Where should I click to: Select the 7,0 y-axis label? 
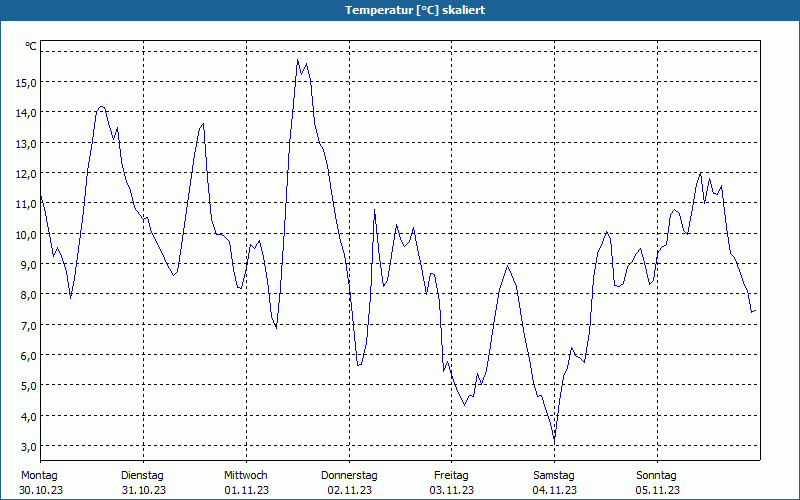[x=29, y=326]
